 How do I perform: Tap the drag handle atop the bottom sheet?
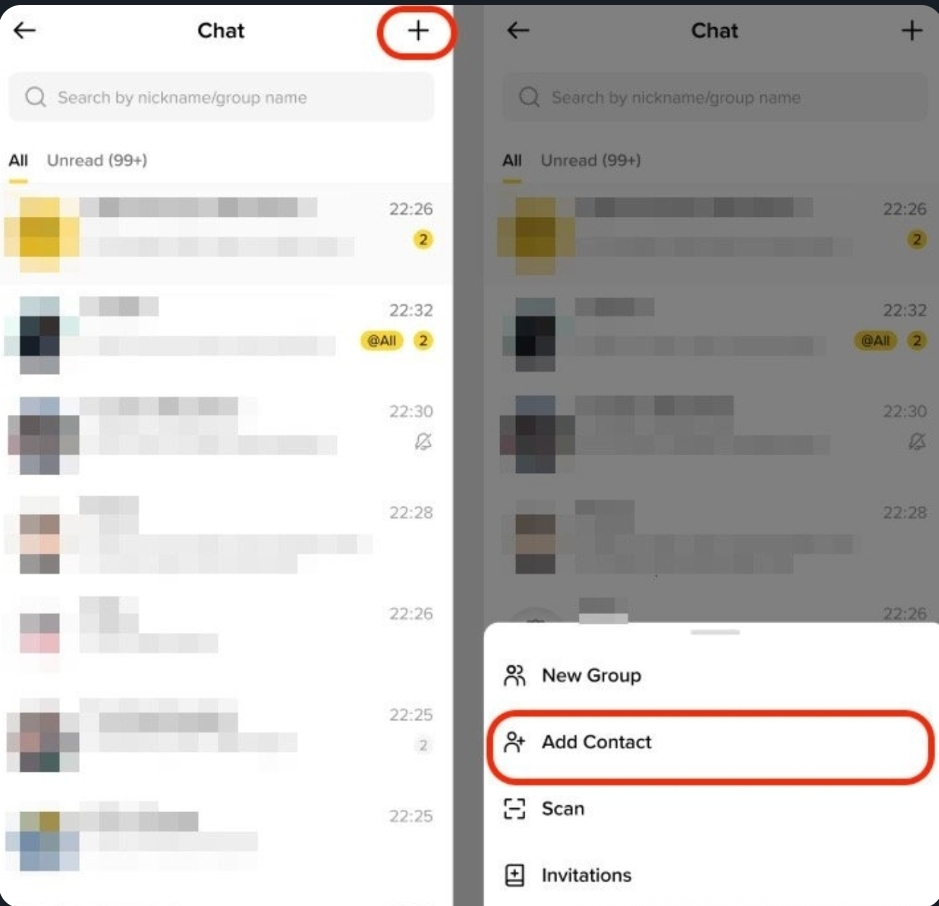point(715,632)
